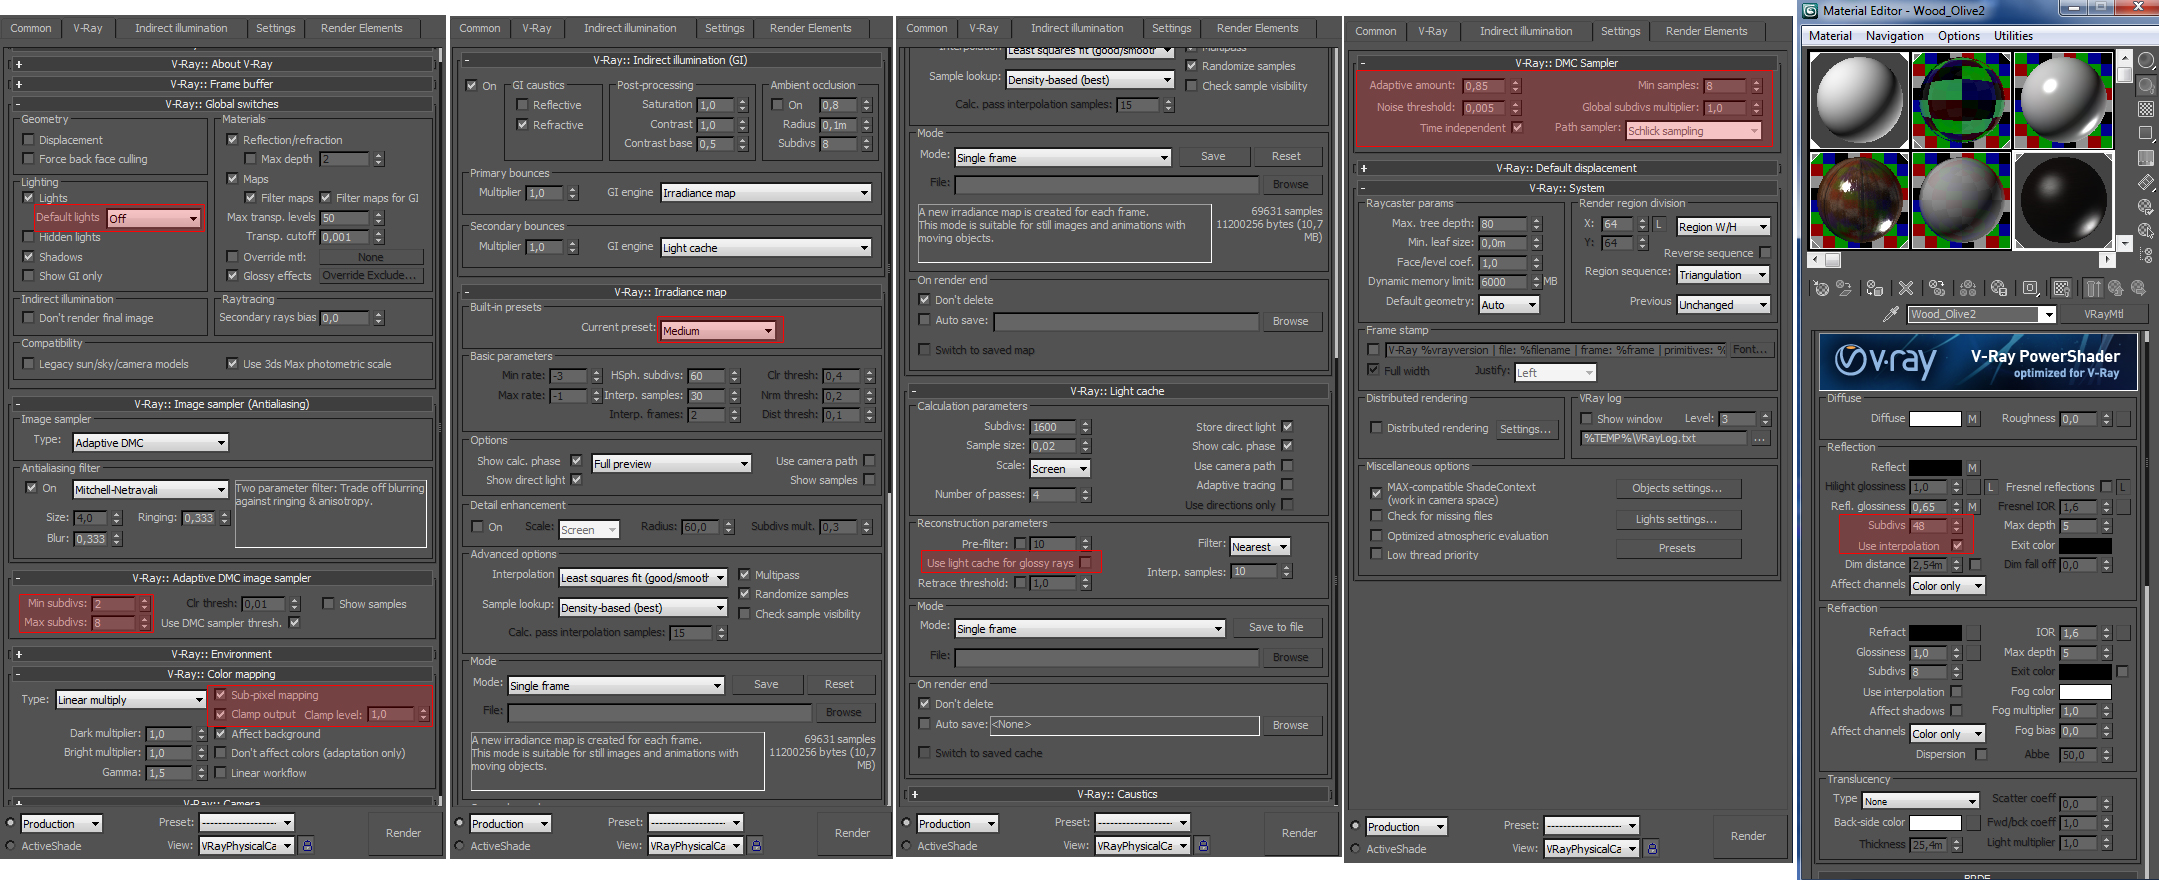Click the Make Material Copy icon

pyautogui.click(x=1937, y=288)
